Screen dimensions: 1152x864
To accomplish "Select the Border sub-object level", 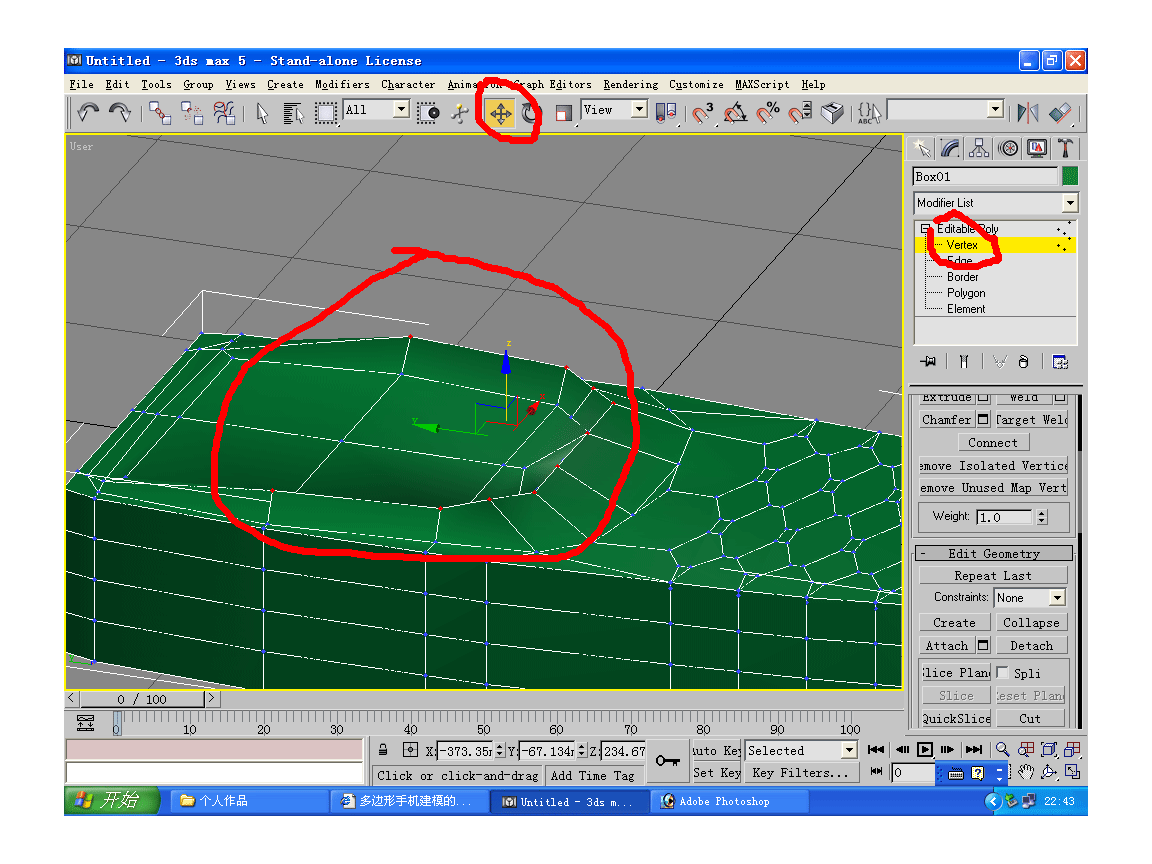I will pos(962,277).
